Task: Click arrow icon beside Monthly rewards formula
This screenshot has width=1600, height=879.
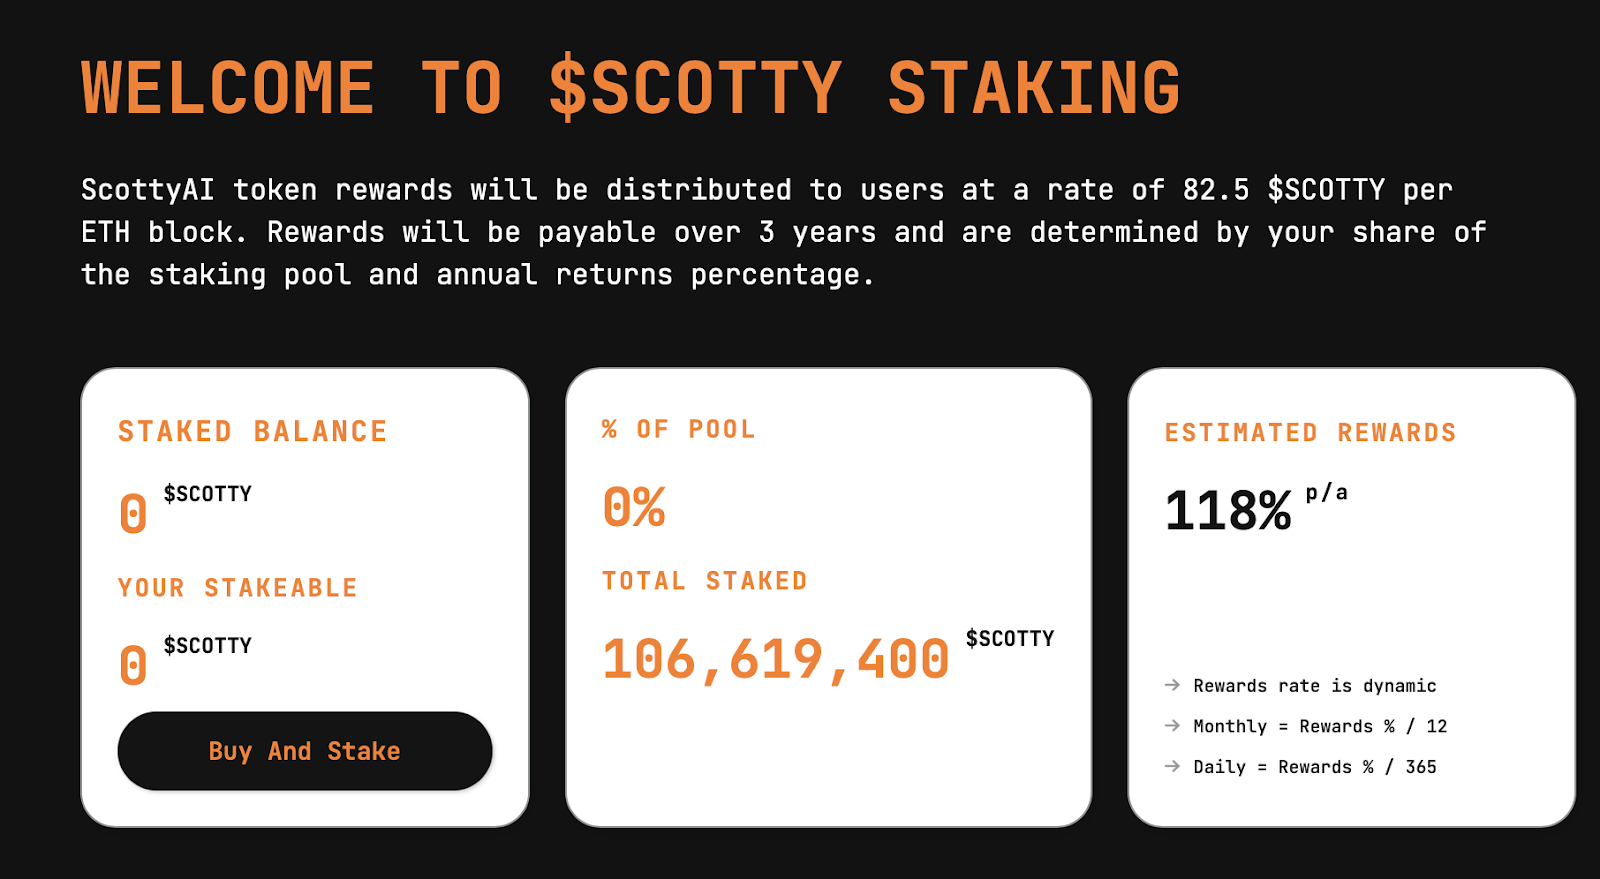Action: tap(1172, 726)
